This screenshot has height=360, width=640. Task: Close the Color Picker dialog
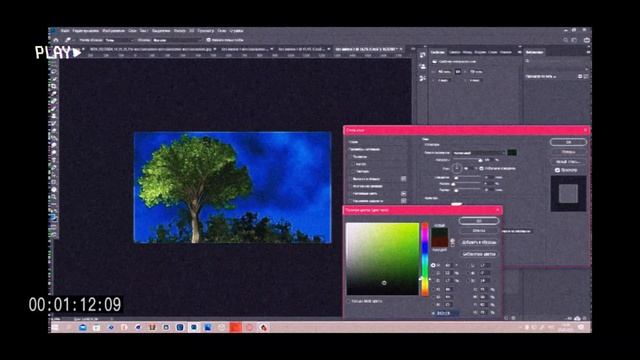point(498,210)
